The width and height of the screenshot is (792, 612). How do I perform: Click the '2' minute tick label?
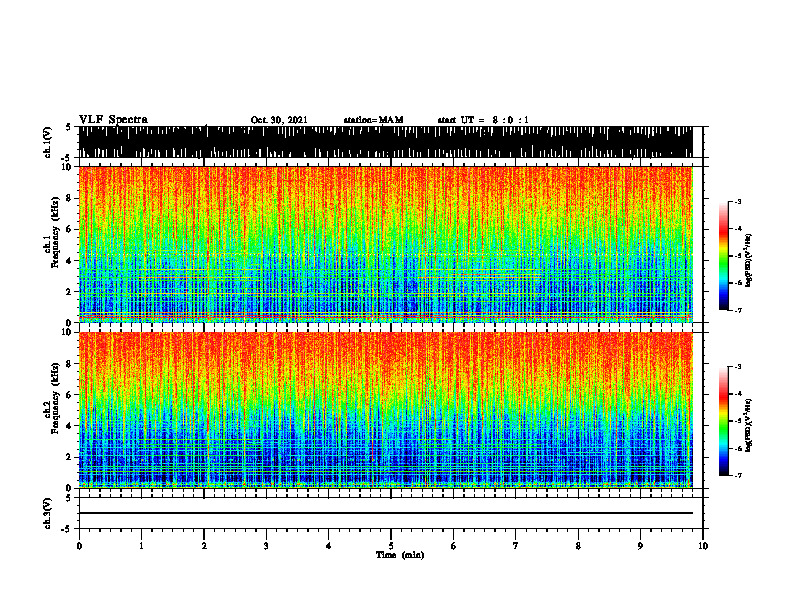(204, 546)
